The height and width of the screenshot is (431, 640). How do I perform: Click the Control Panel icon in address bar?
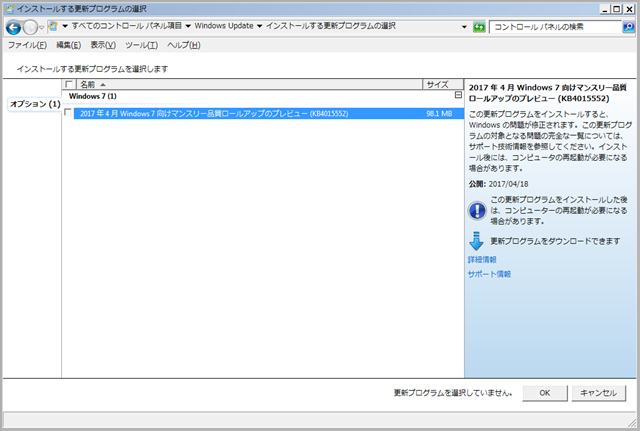pos(53,27)
